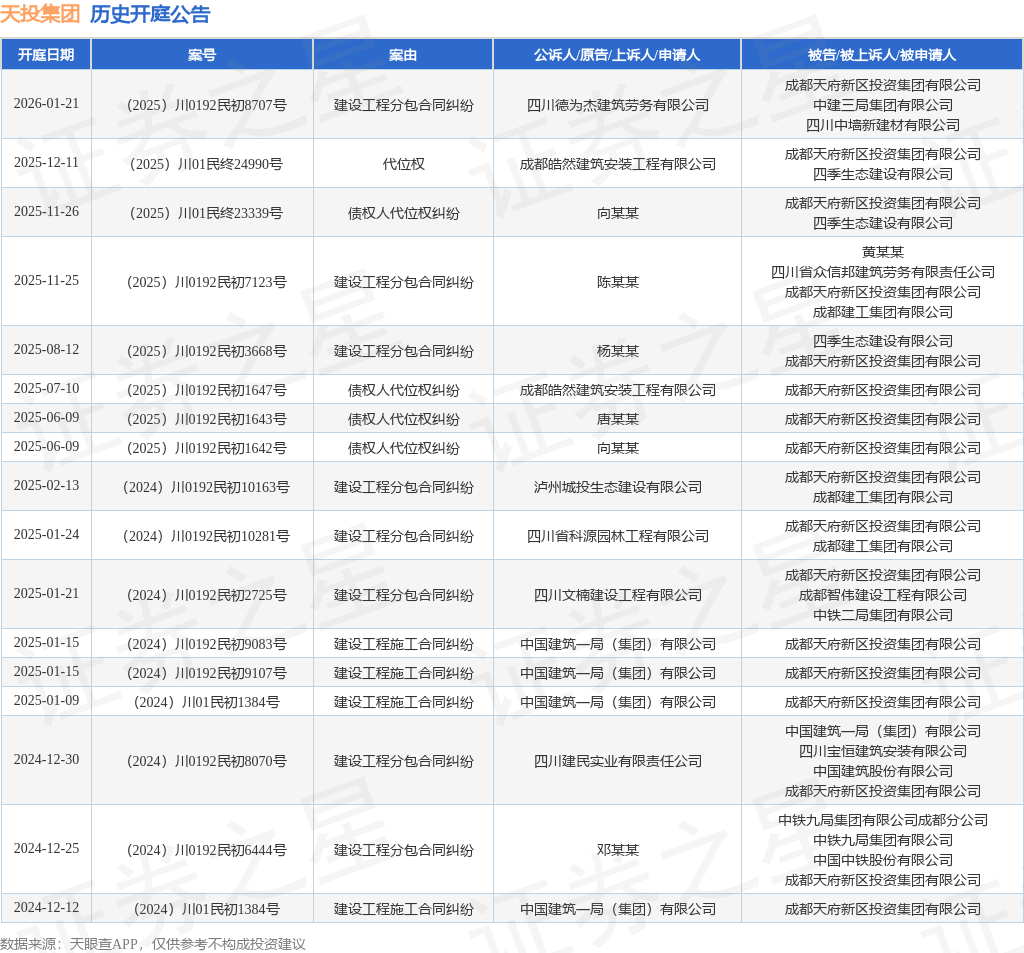Select the 开庭日期 column header
This screenshot has height=953, width=1024.
coord(46,55)
